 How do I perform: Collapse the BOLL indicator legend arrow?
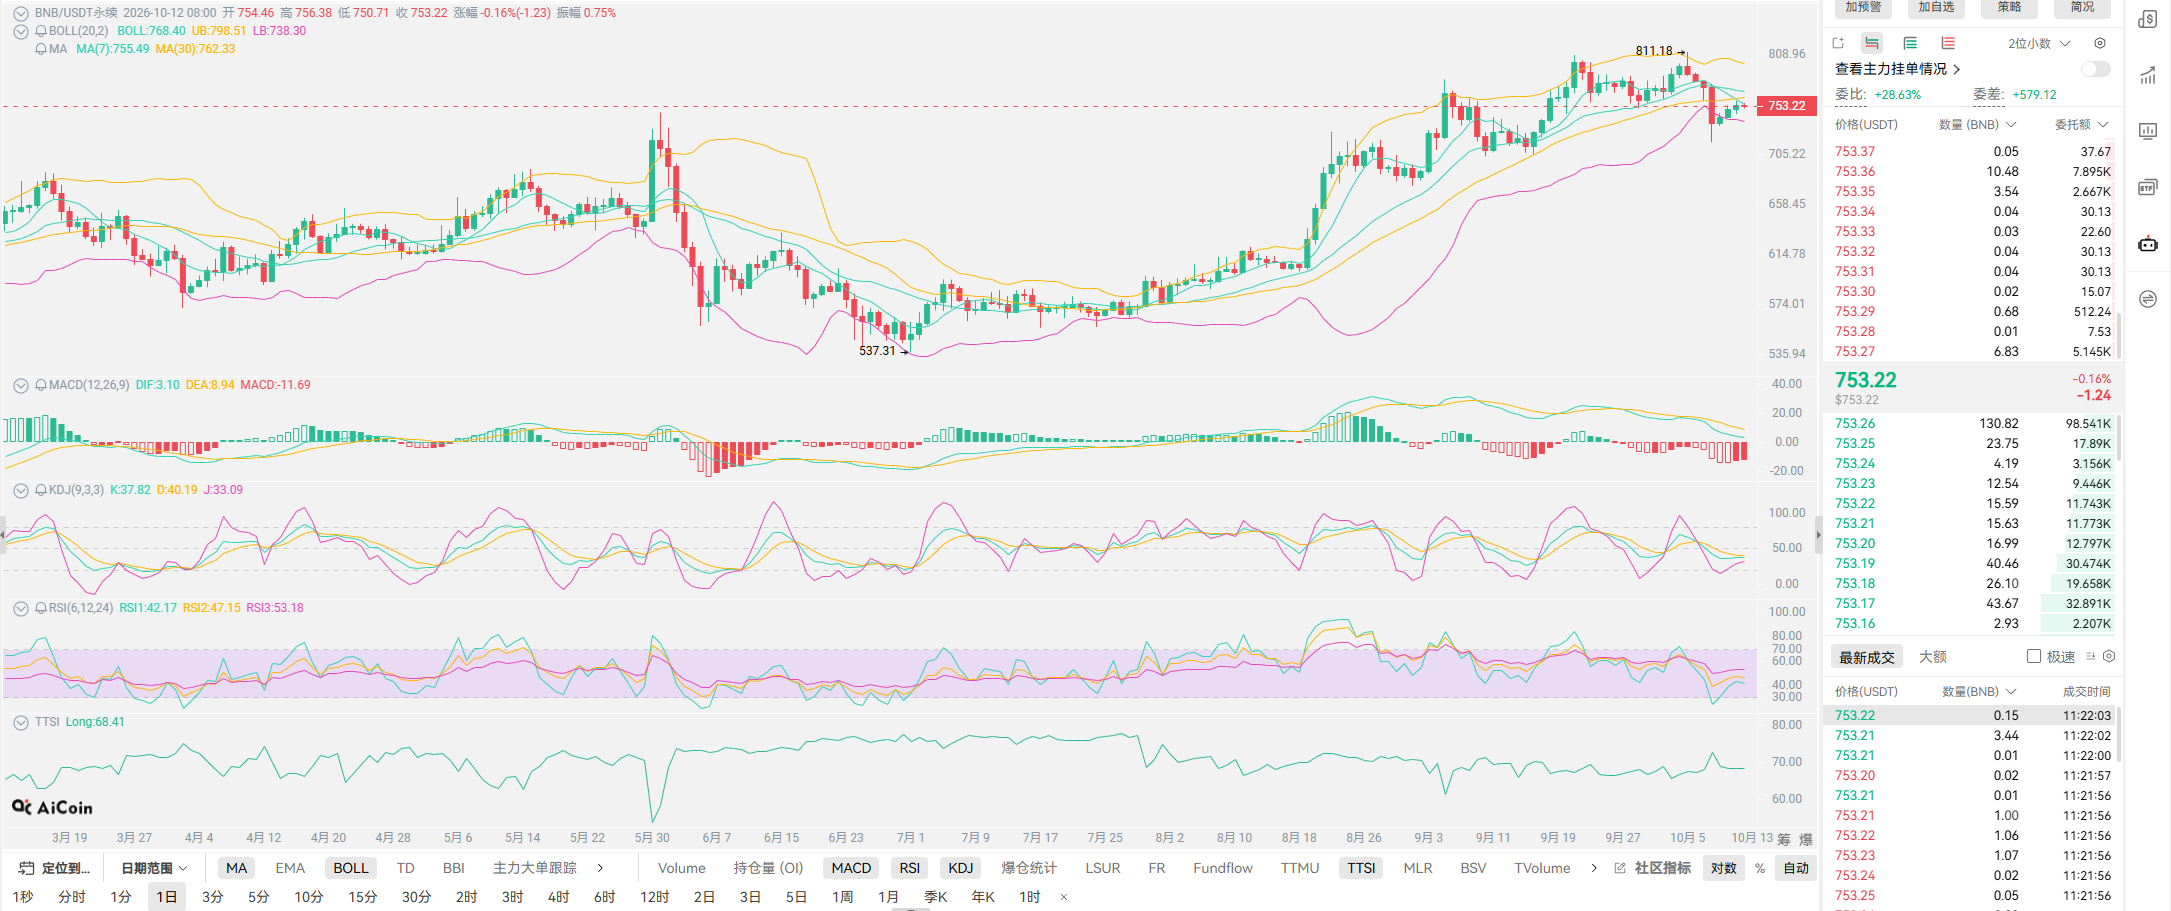[20, 31]
